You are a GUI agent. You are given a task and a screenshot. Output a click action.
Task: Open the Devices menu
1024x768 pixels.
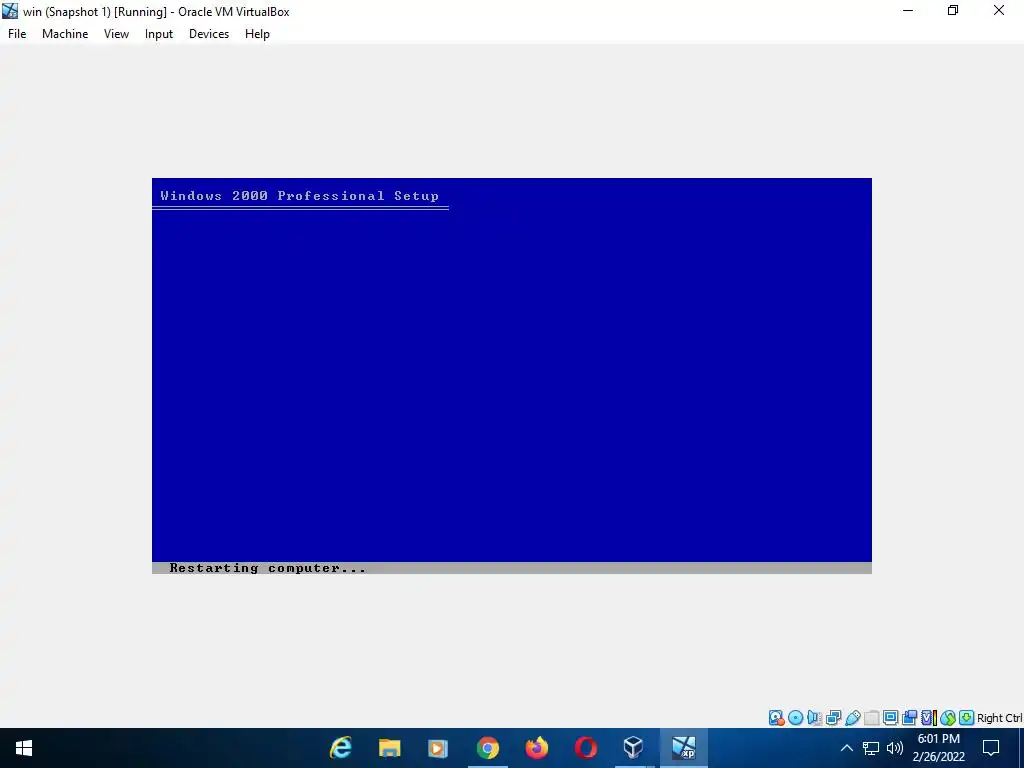[x=209, y=34]
